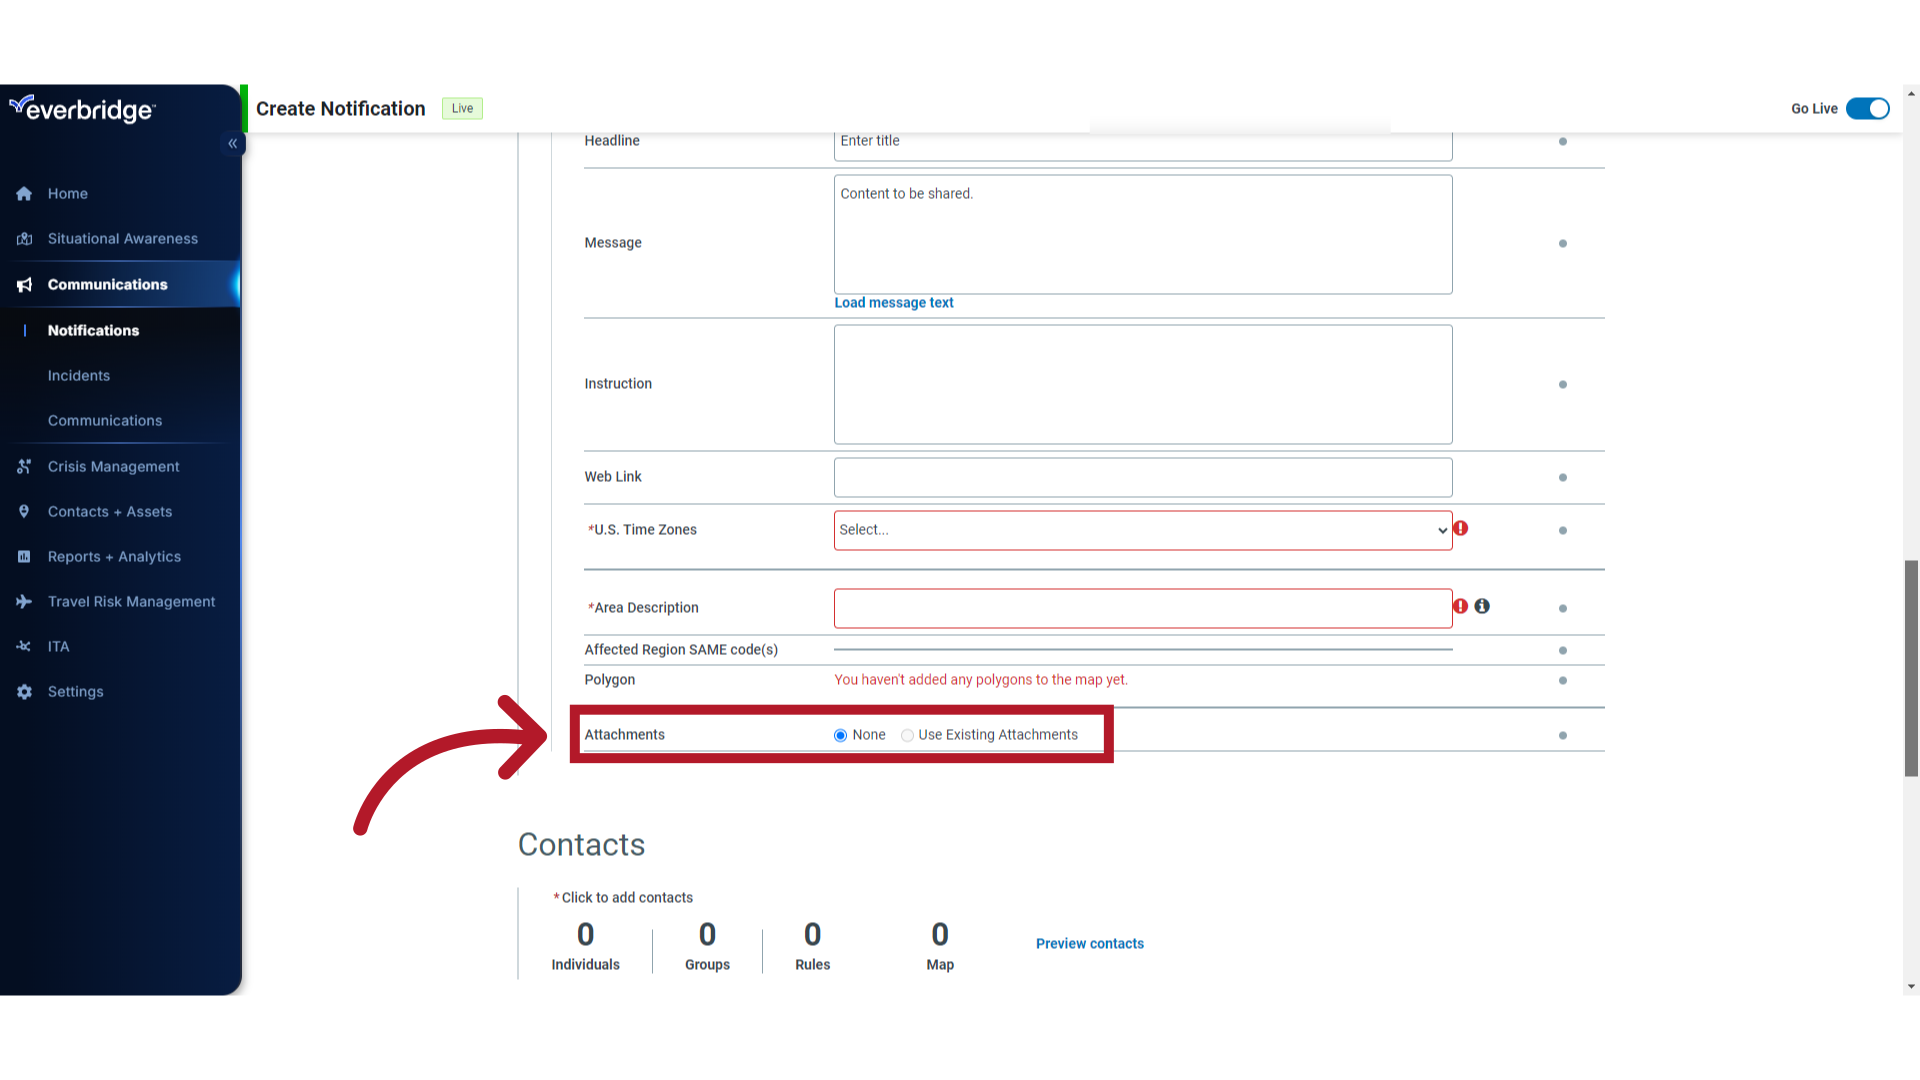Select None radio button for Attachments

[840, 735]
